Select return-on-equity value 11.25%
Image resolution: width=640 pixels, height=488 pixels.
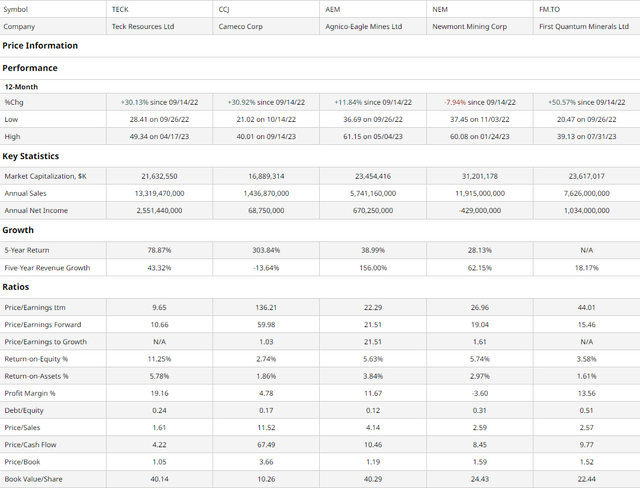(x=159, y=359)
